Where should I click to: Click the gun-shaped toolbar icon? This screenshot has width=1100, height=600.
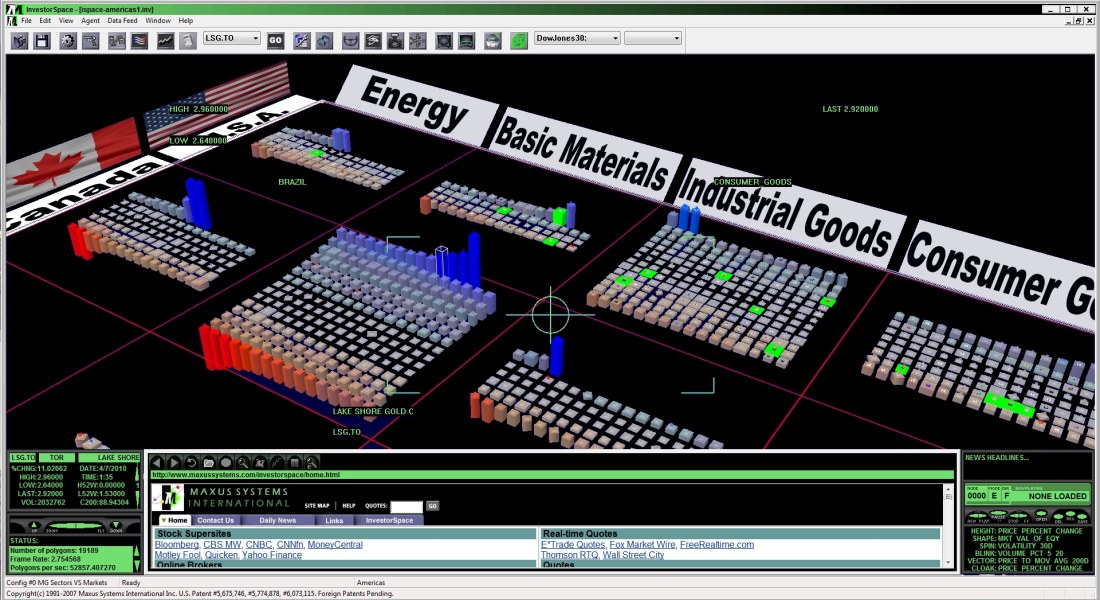click(x=90, y=41)
